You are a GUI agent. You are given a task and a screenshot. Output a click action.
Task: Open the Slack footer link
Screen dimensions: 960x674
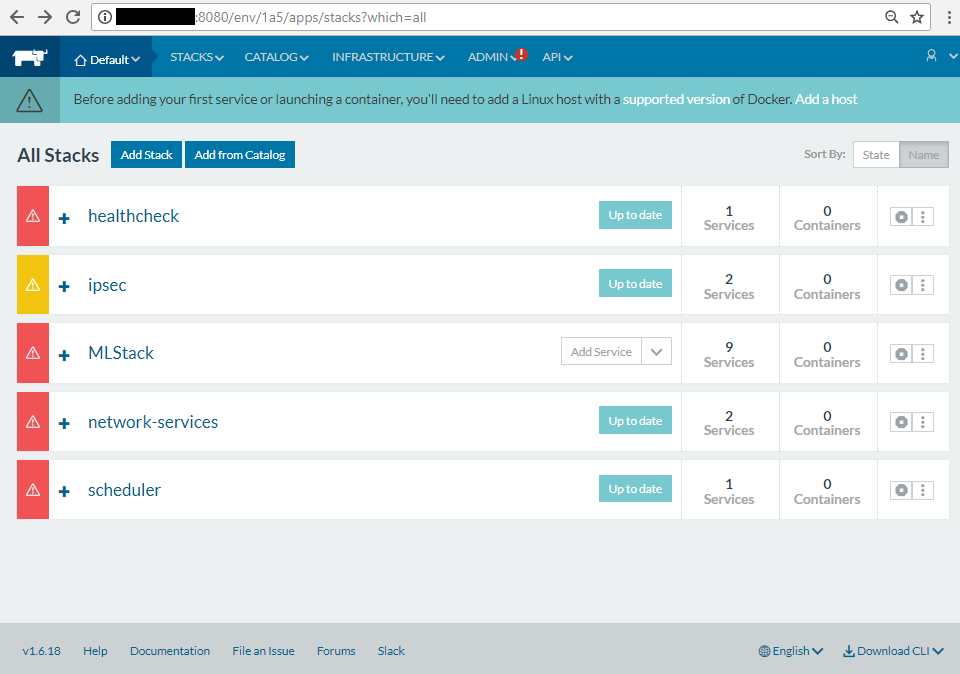[391, 651]
